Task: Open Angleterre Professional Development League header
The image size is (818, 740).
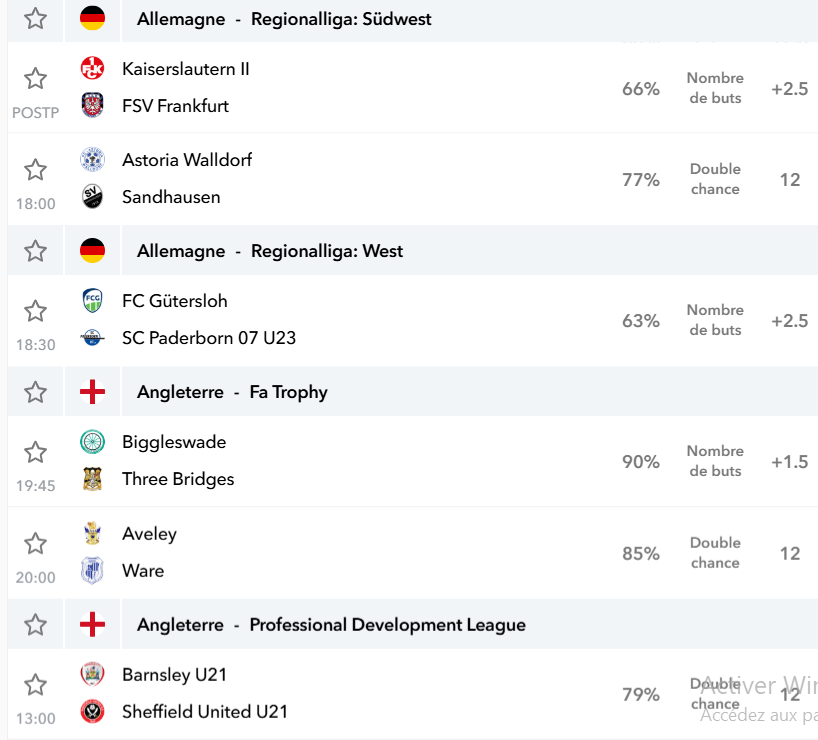Action: coord(331,625)
